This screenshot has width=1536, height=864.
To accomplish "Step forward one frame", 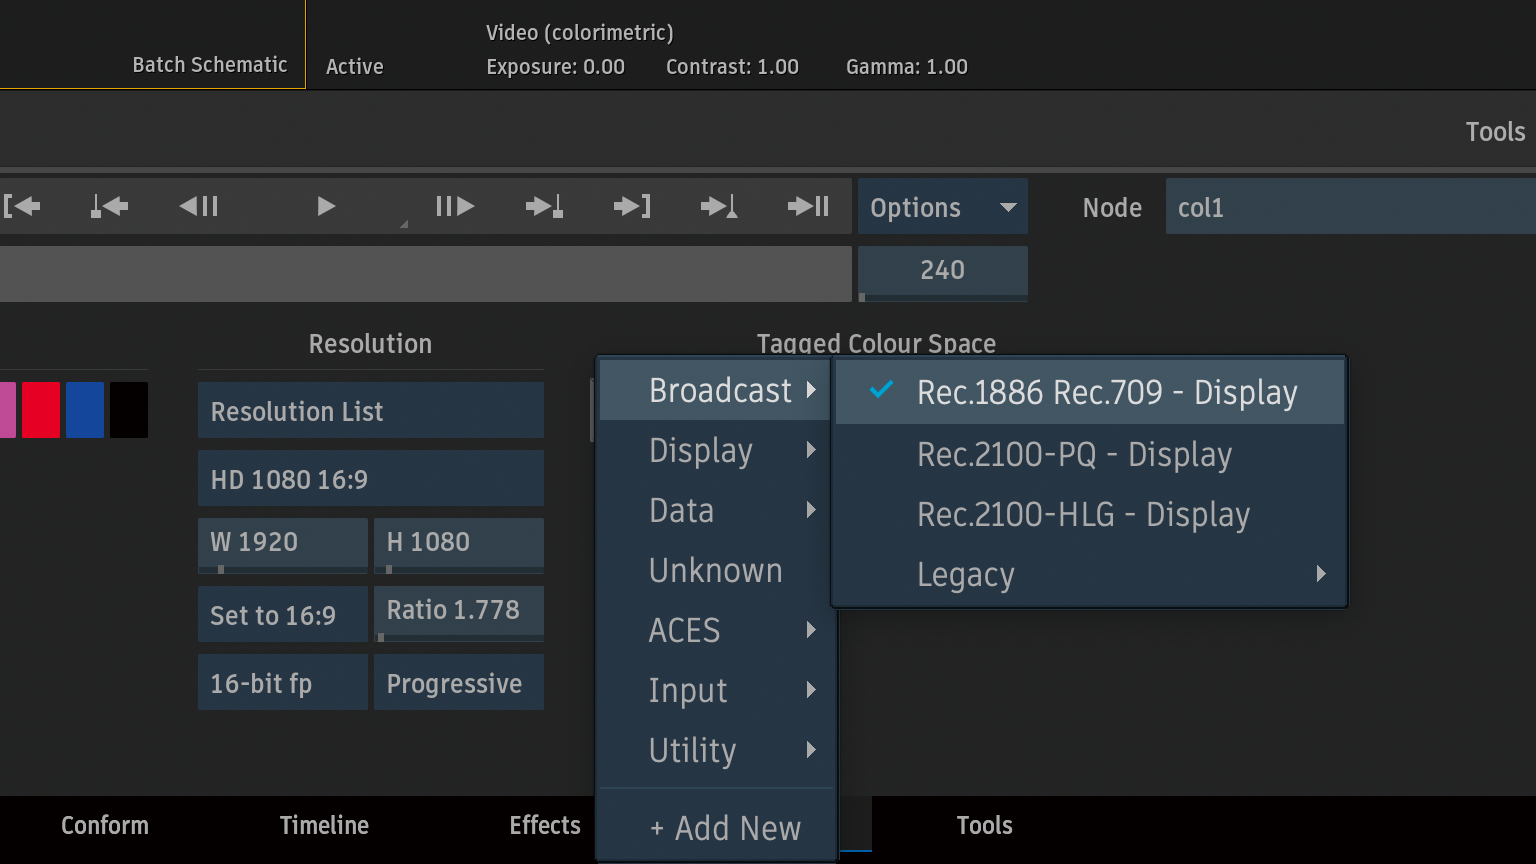I will point(455,207).
